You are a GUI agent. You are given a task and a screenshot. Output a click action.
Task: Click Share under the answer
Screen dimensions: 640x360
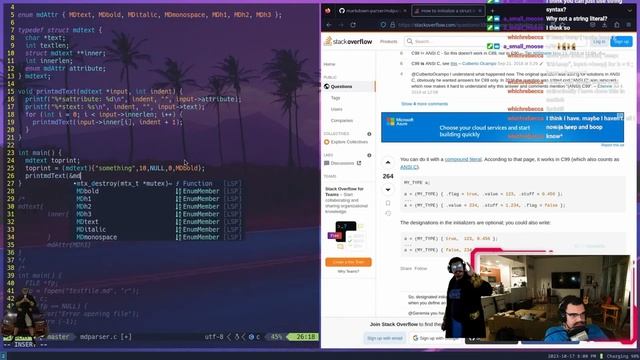(406, 269)
